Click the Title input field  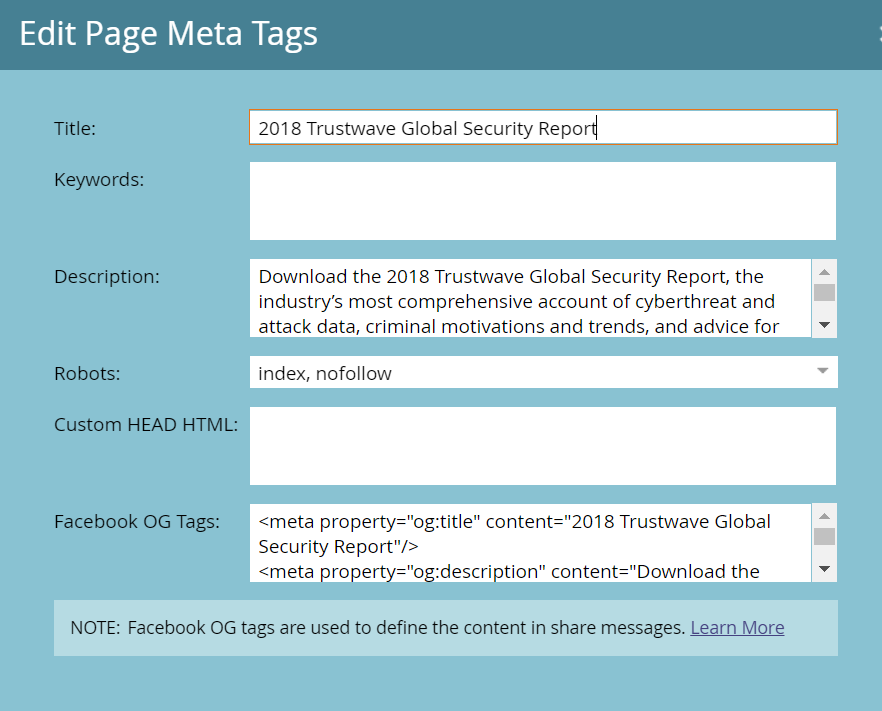tap(542, 128)
